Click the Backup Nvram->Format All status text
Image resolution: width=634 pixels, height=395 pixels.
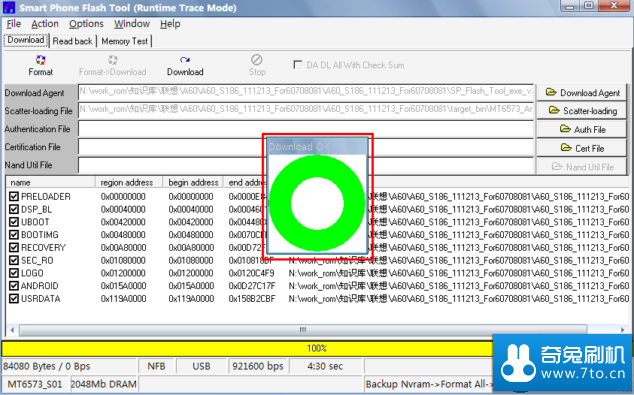tap(429, 384)
